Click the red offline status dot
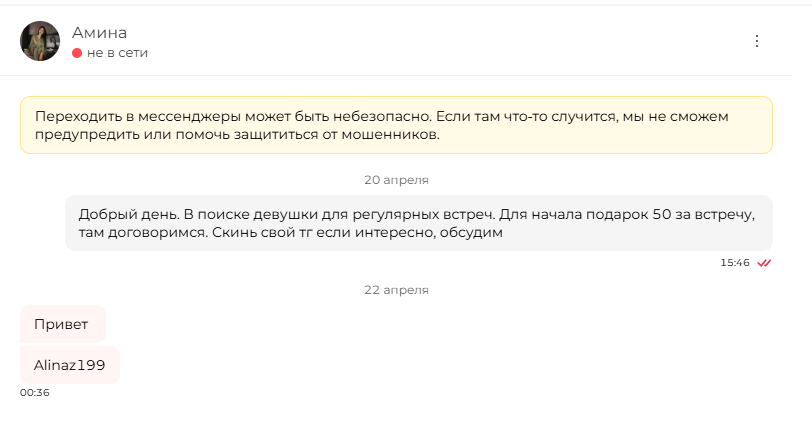Image resolution: width=812 pixels, height=438 pixels. 77,53
